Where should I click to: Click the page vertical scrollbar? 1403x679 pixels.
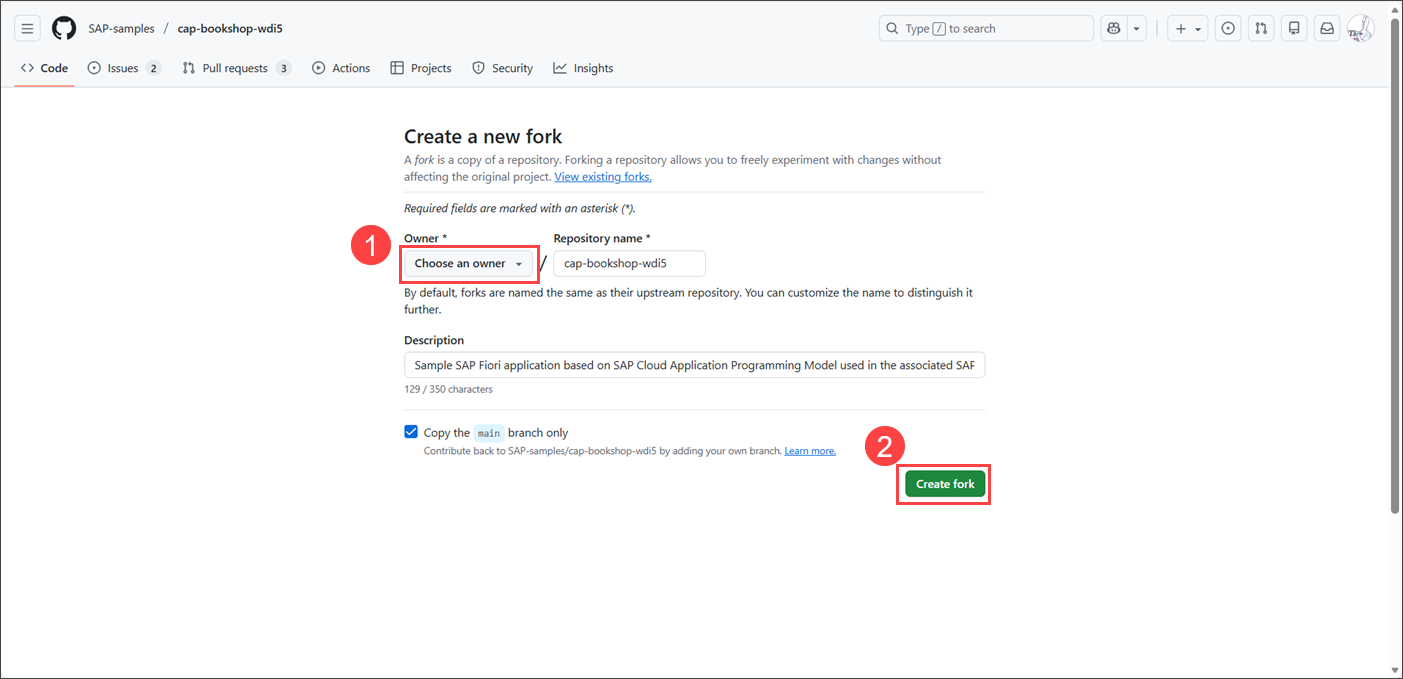(1395, 266)
